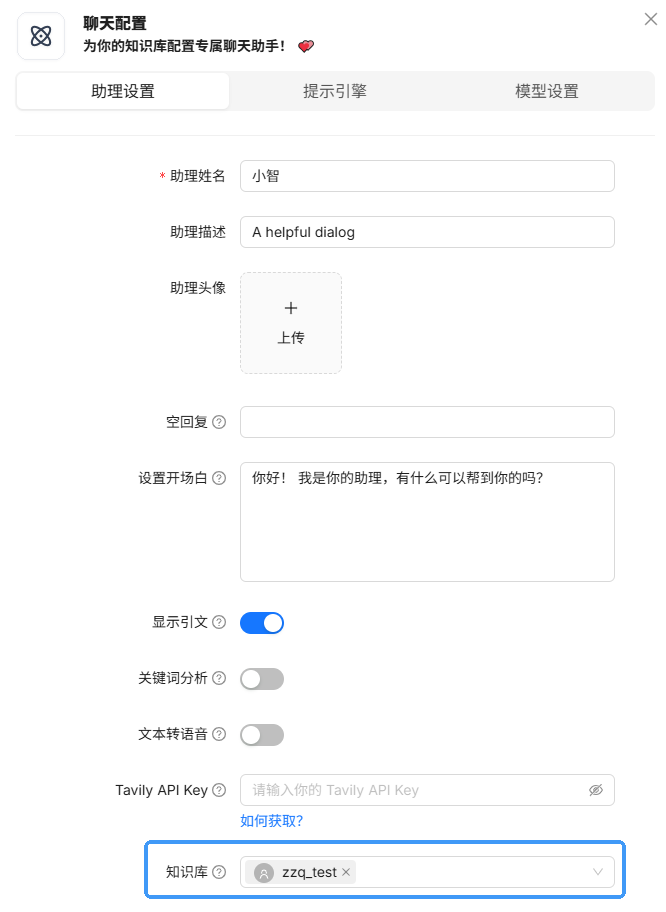Click the plus upload icon under 助理头像
The image size is (666, 912).
(x=290, y=308)
